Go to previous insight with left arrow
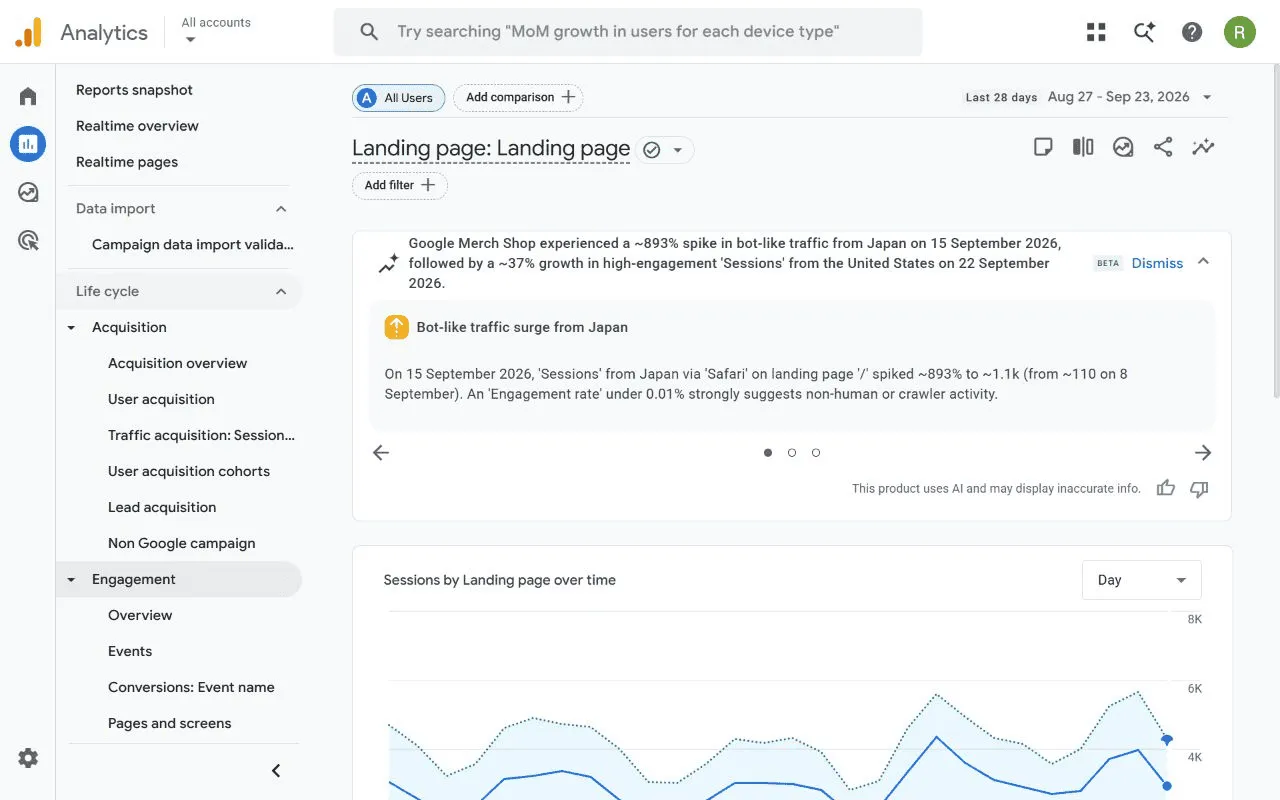The image size is (1280, 800). 381,453
